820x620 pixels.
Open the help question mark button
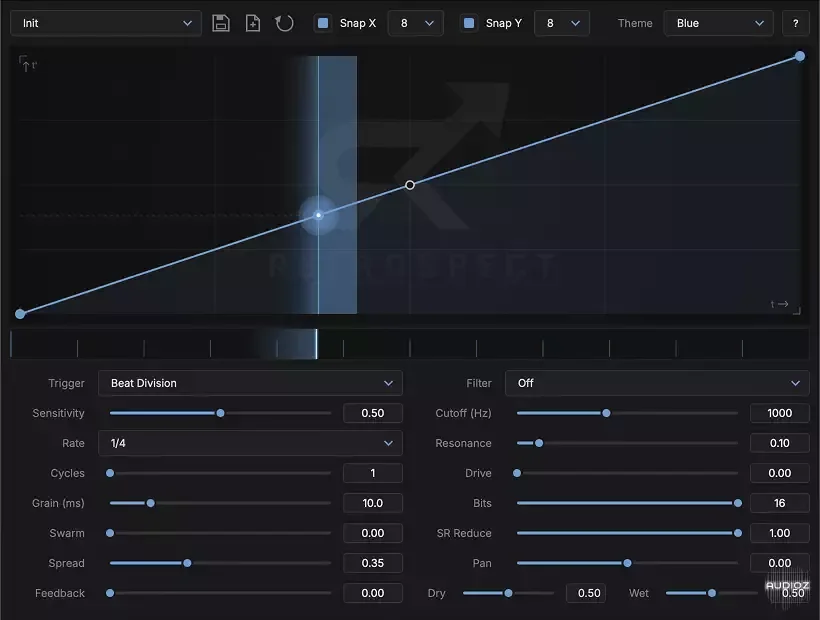[795, 23]
